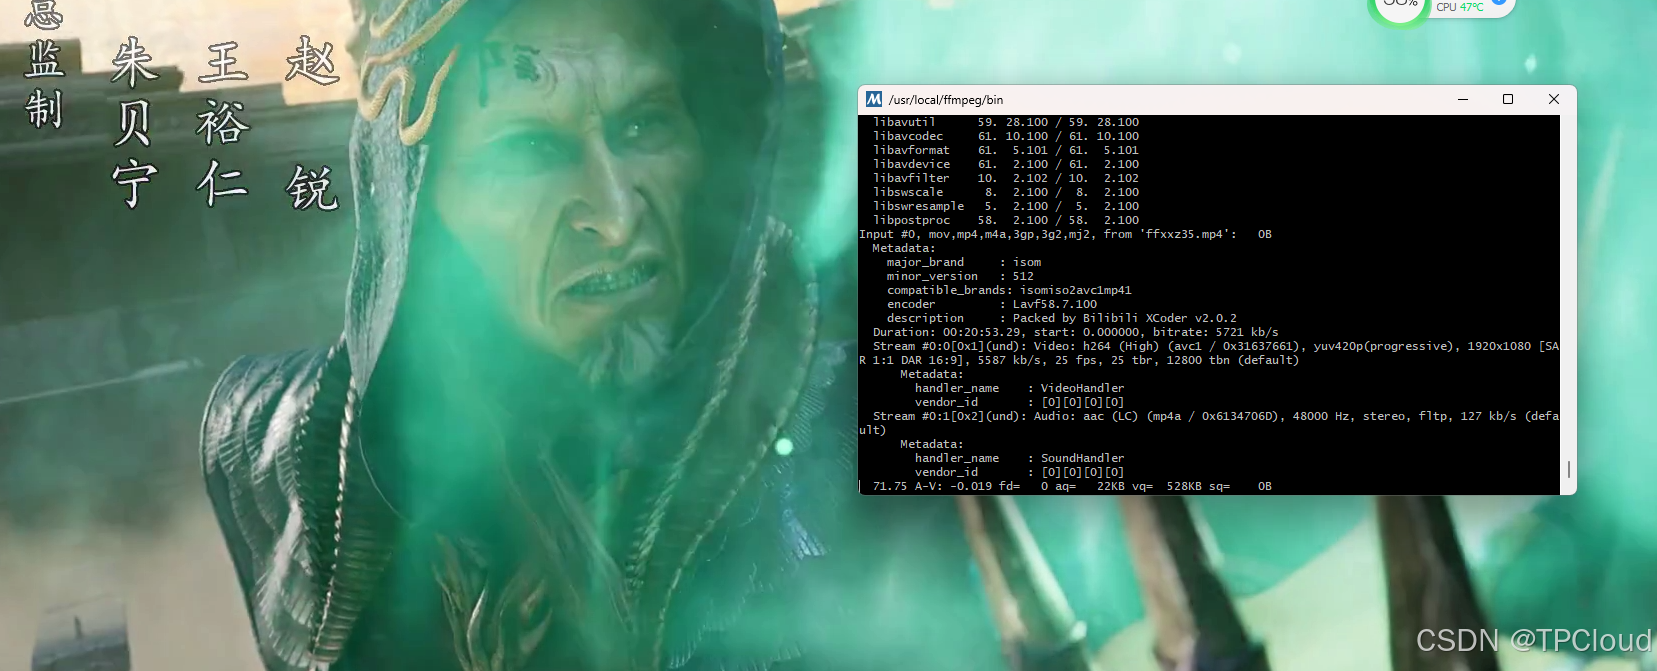Screen dimensions: 1657x671
Task: Click the CPU 47°C temperature readout
Action: coord(1460,7)
